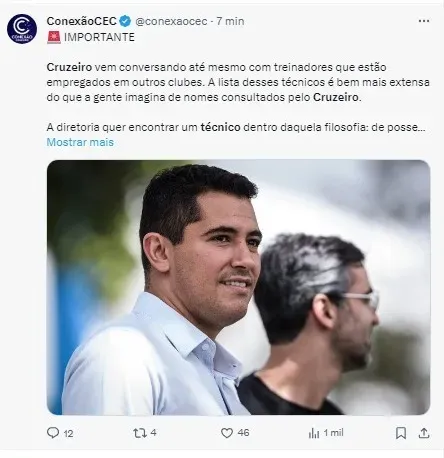Expand tweet with Mostrar mais
Image resolution: width=444 pixels, height=458 pixels.
[x=80, y=142]
